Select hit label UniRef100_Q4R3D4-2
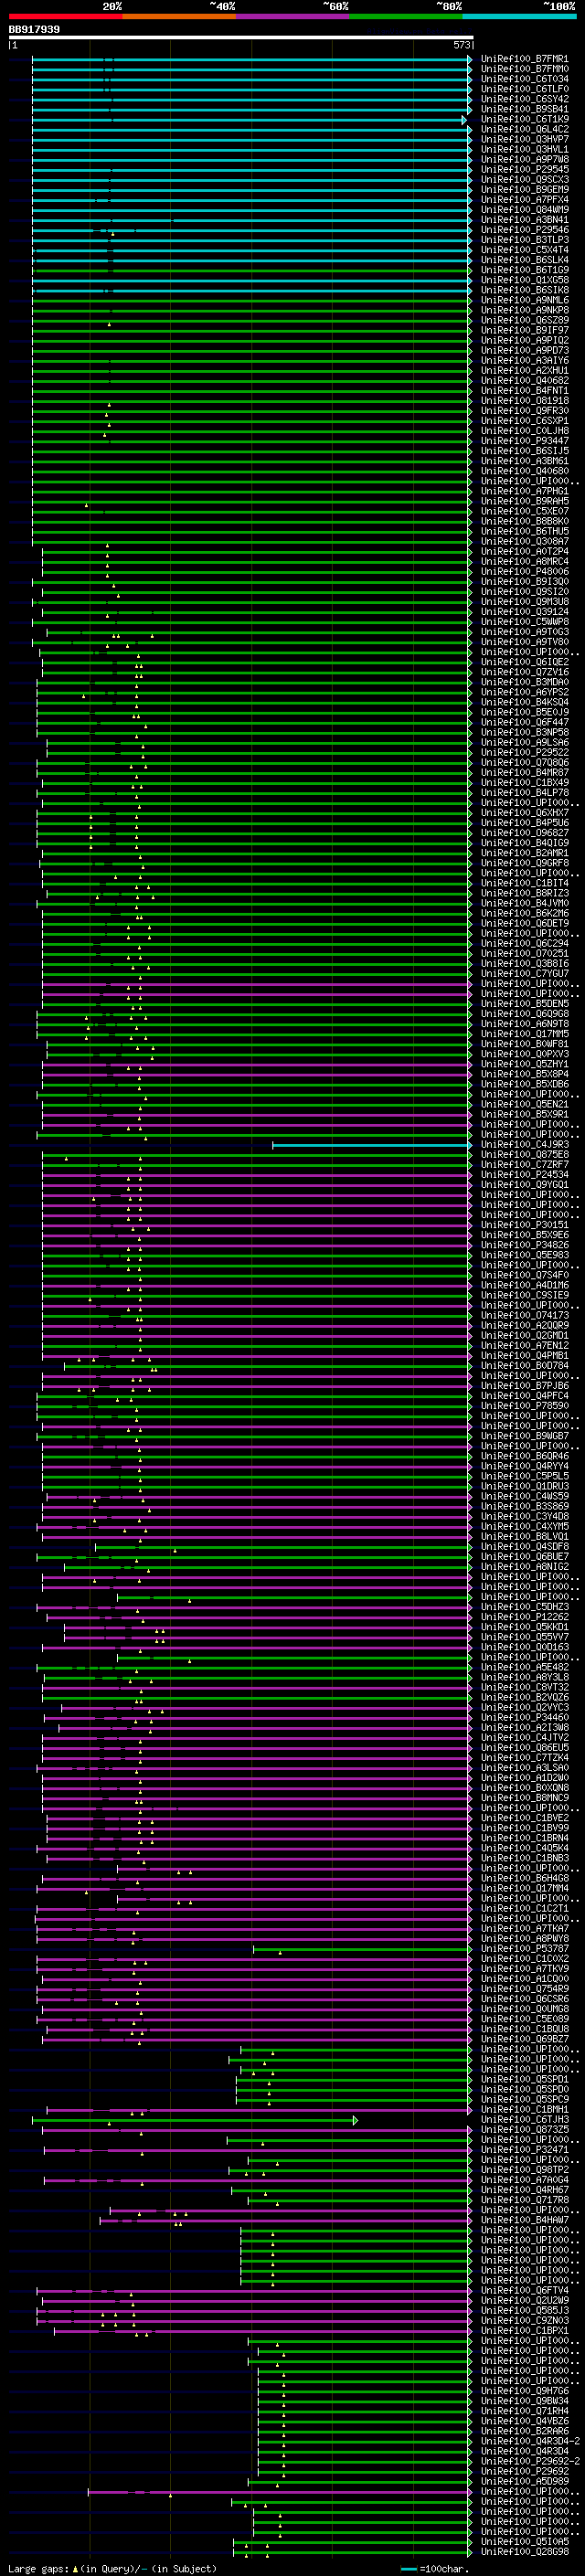585x2576 pixels. (x=530, y=2442)
